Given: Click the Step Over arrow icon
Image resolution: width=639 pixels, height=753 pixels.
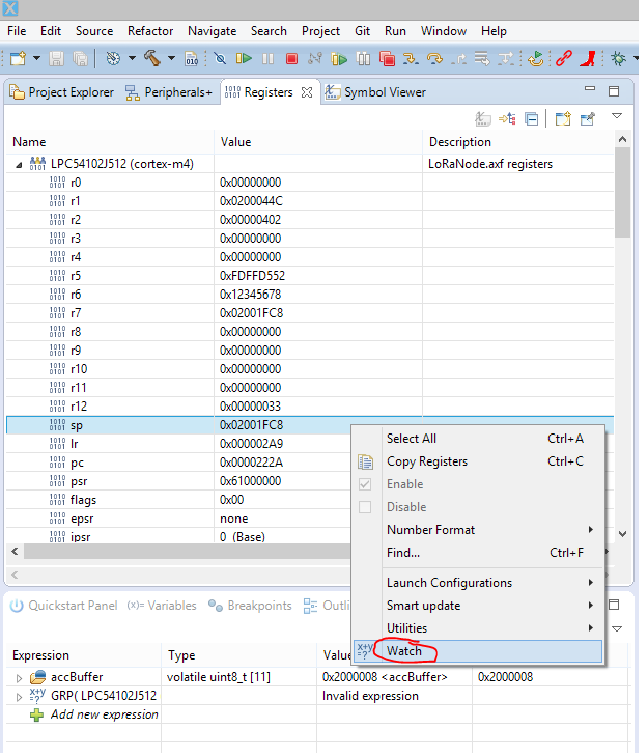Looking at the screenshot, I should 434,59.
